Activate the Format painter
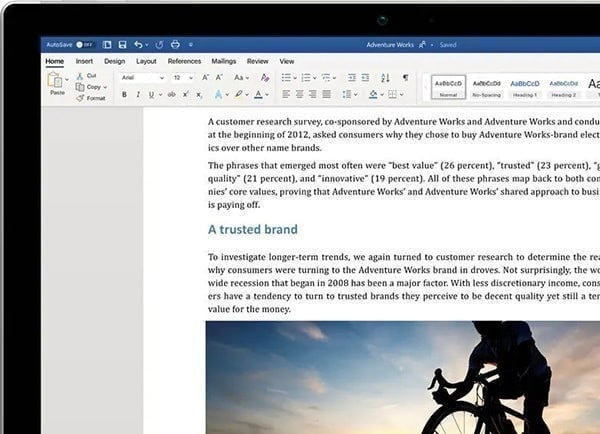 click(x=91, y=98)
